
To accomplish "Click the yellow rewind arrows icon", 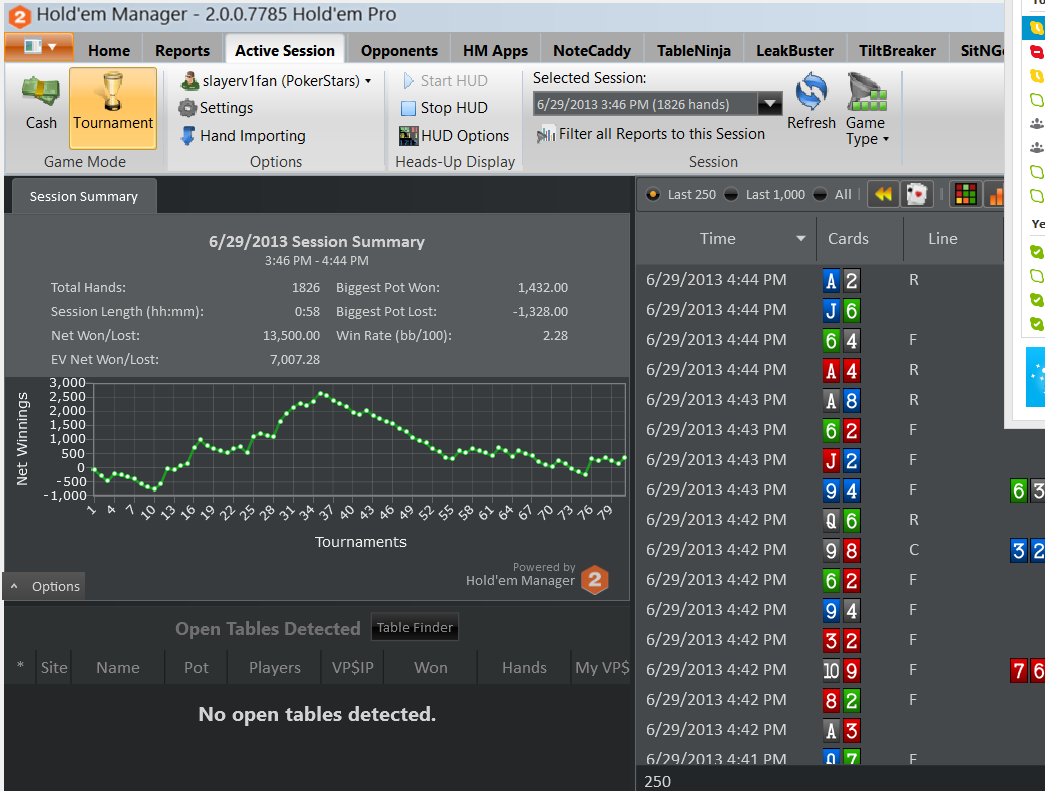I will [x=884, y=195].
